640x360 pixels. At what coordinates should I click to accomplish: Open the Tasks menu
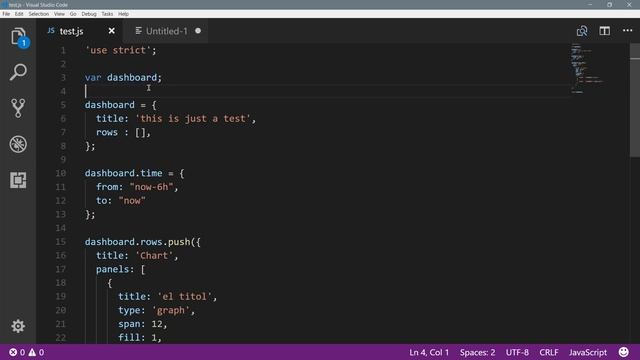pyautogui.click(x=107, y=14)
